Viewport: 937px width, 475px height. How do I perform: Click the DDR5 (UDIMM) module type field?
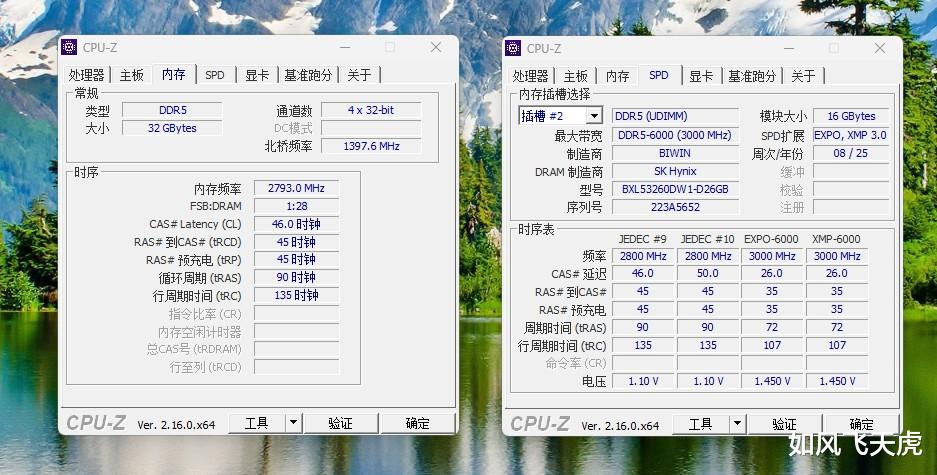pos(675,116)
